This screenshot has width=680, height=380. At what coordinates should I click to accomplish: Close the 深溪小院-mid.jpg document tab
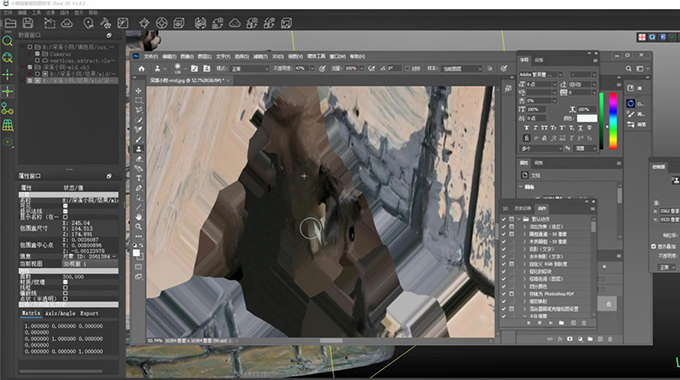228,80
